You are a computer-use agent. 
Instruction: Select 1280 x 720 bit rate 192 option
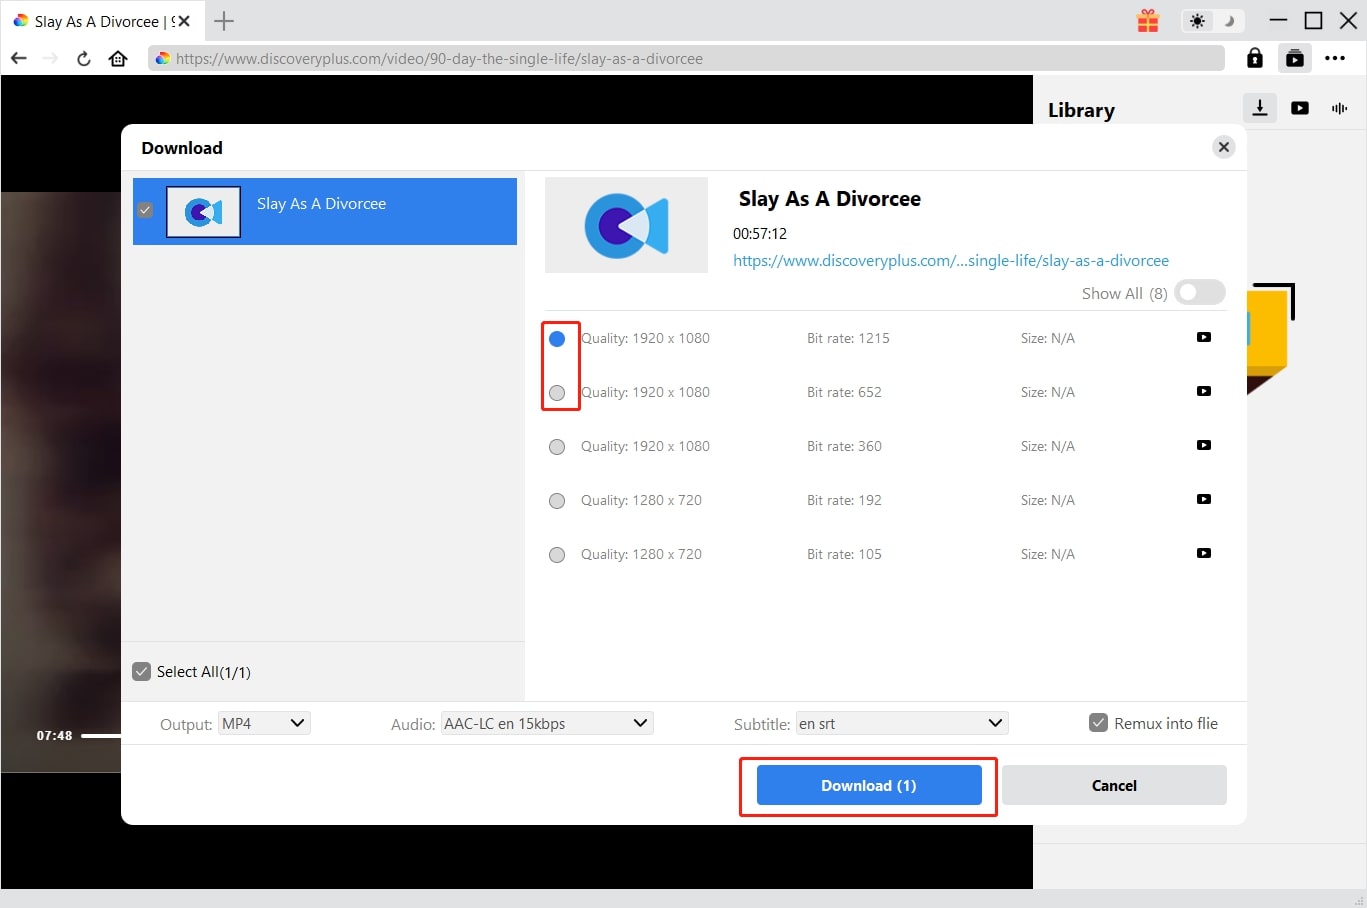pos(557,501)
